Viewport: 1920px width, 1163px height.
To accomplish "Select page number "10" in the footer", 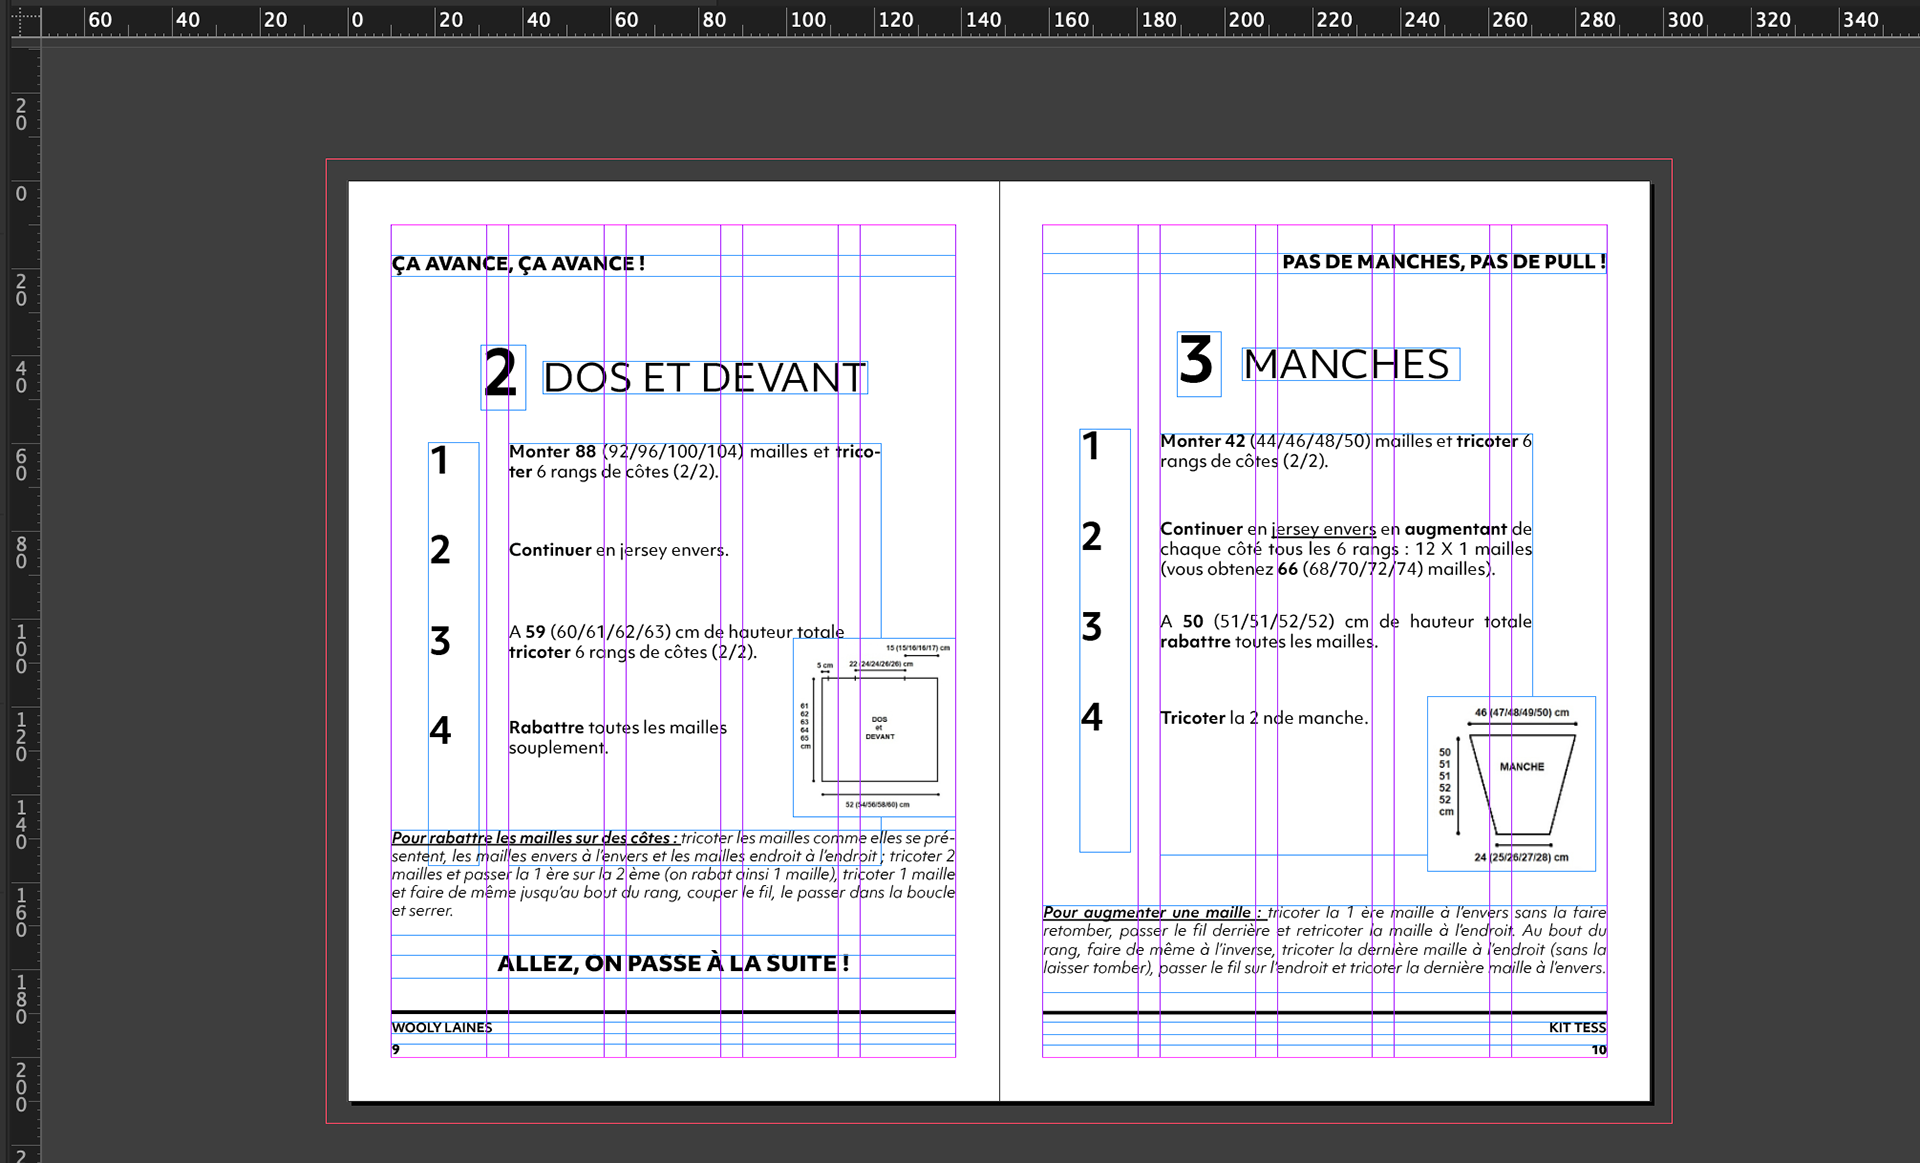I will pos(1599,1049).
